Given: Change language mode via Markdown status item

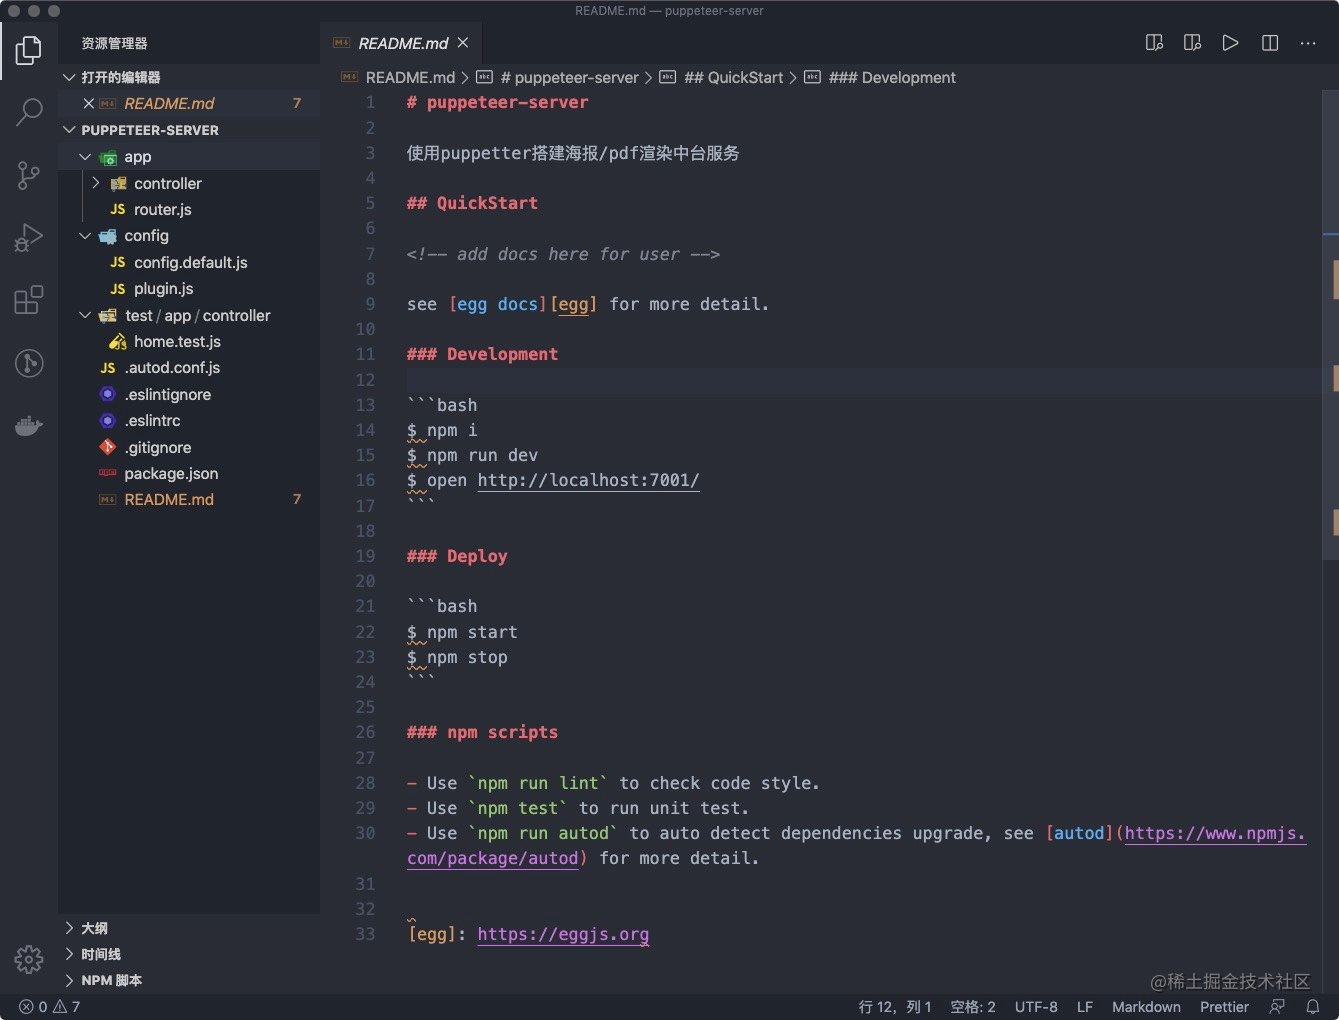Looking at the screenshot, I should pyautogui.click(x=1146, y=1007).
